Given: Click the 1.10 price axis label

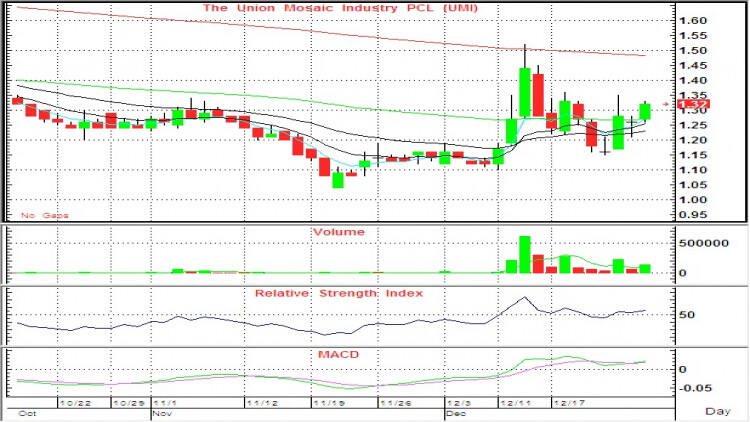Looking at the screenshot, I should pyautogui.click(x=693, y=170).
